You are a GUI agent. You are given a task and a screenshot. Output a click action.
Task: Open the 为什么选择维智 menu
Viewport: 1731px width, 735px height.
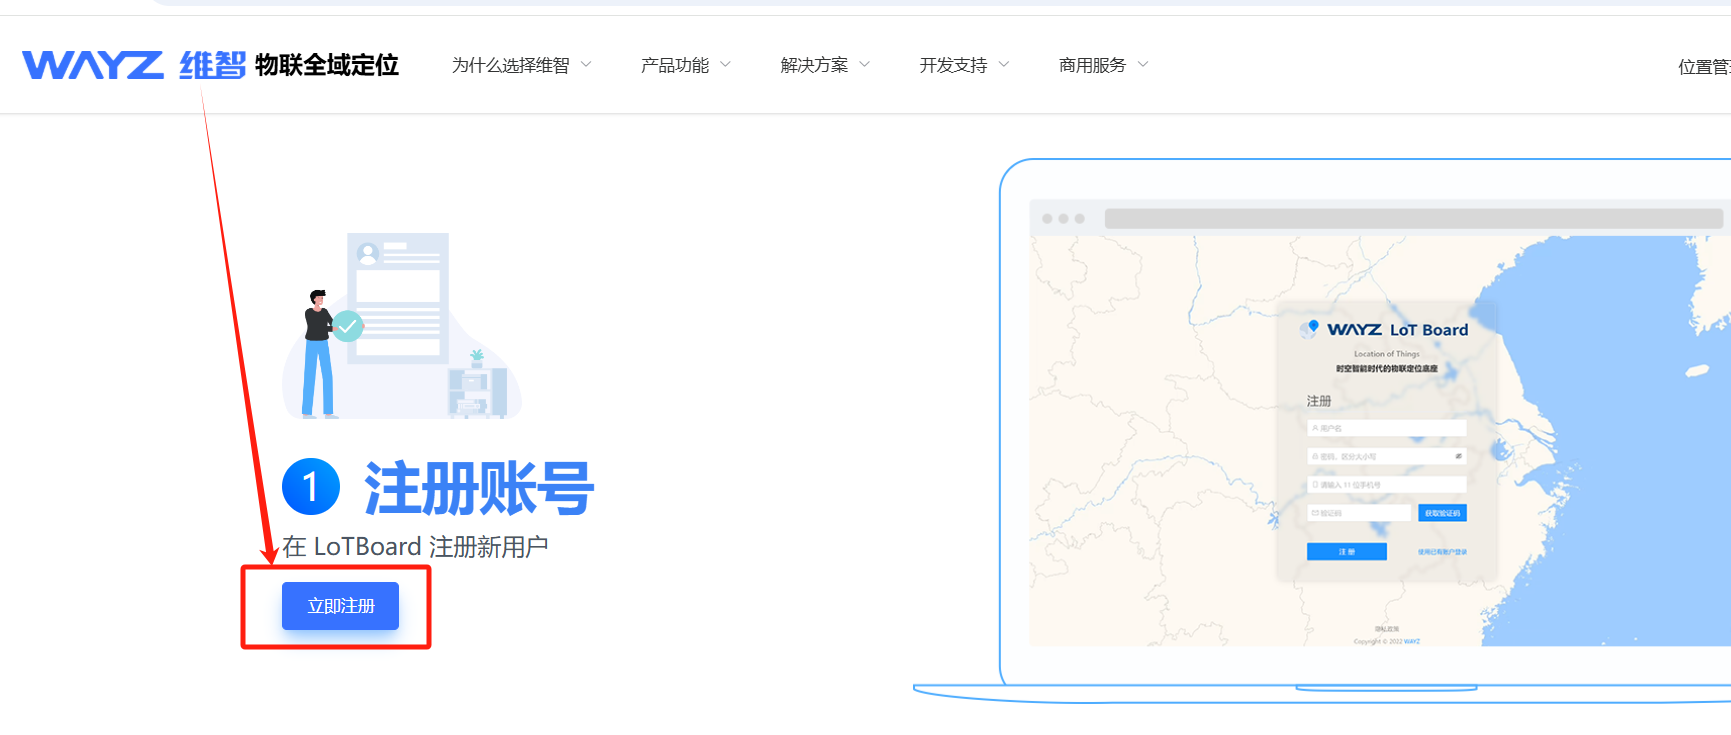(510, 65)
